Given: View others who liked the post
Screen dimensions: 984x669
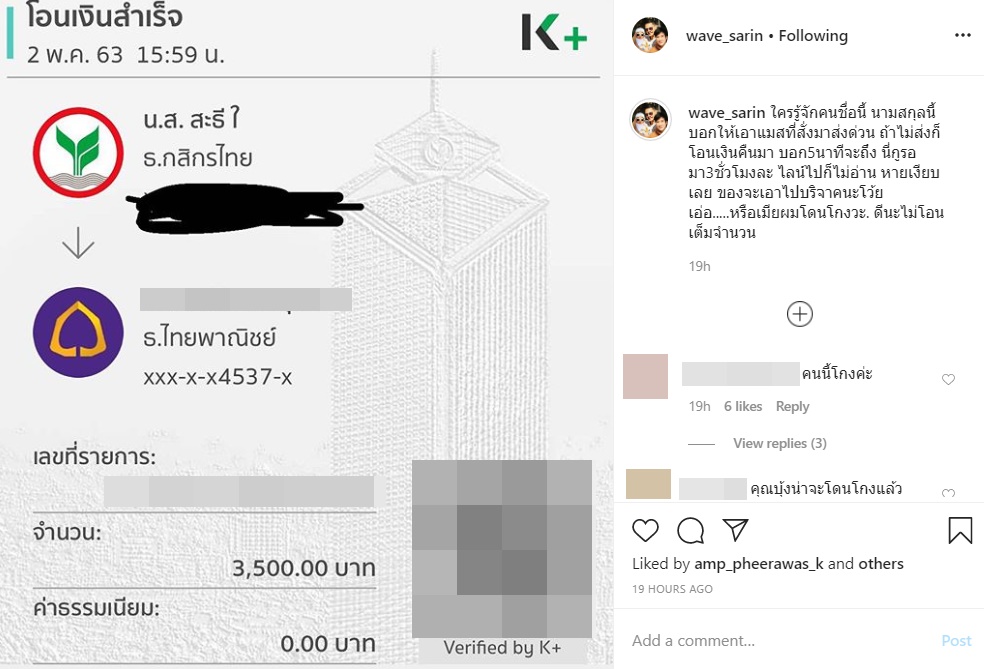Looking at the screenshot, I should (881, 564).
